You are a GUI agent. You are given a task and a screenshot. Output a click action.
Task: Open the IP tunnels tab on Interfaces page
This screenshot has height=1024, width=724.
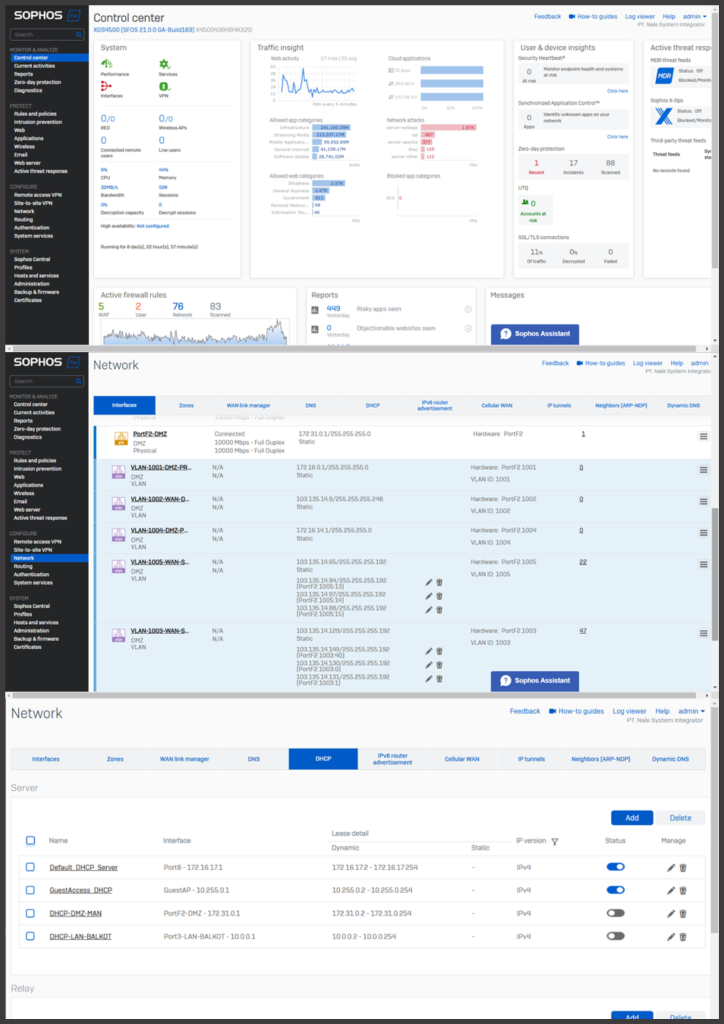pyautogui.click(x=559, y=406)
